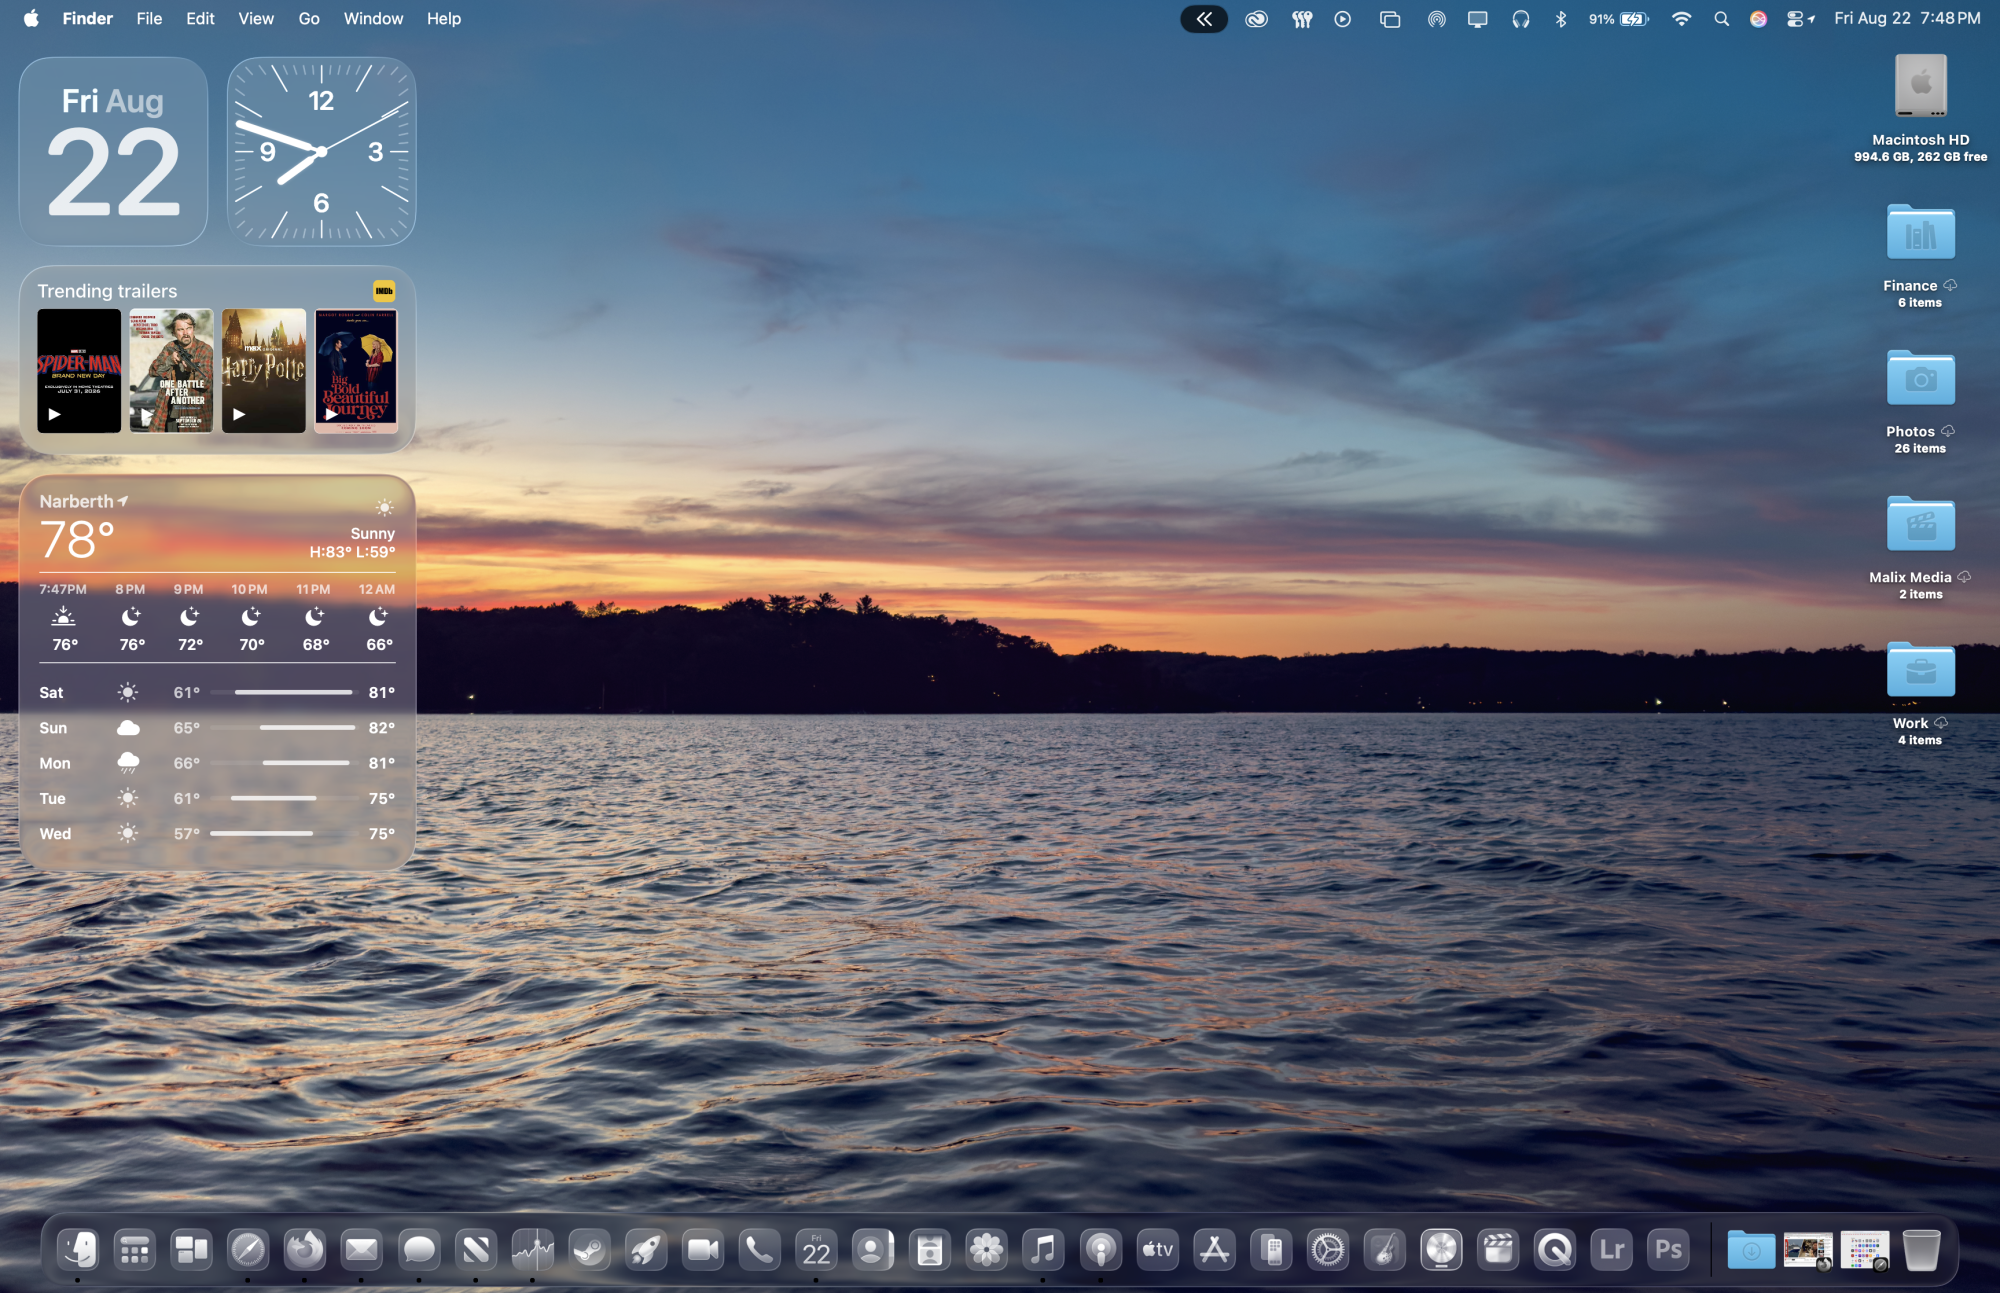Open GarageBand from the Dock
2000x1293 pixels.
(1384, 1249)
